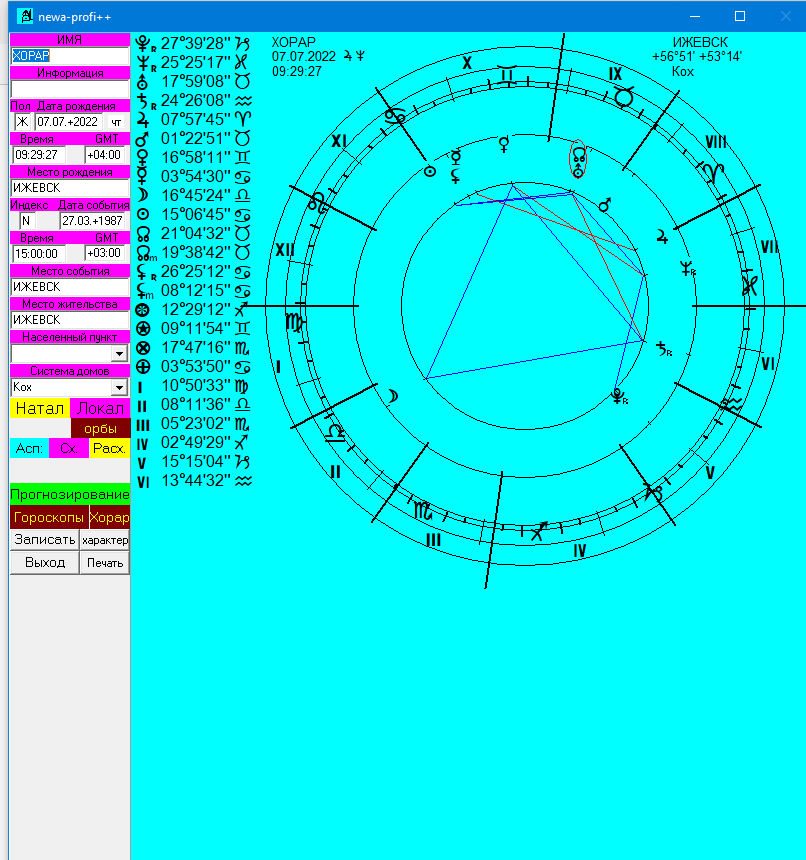Open the Населенный пункт dropdown arrow
This screenshot has height=860, width=806.
coord(120,354)
